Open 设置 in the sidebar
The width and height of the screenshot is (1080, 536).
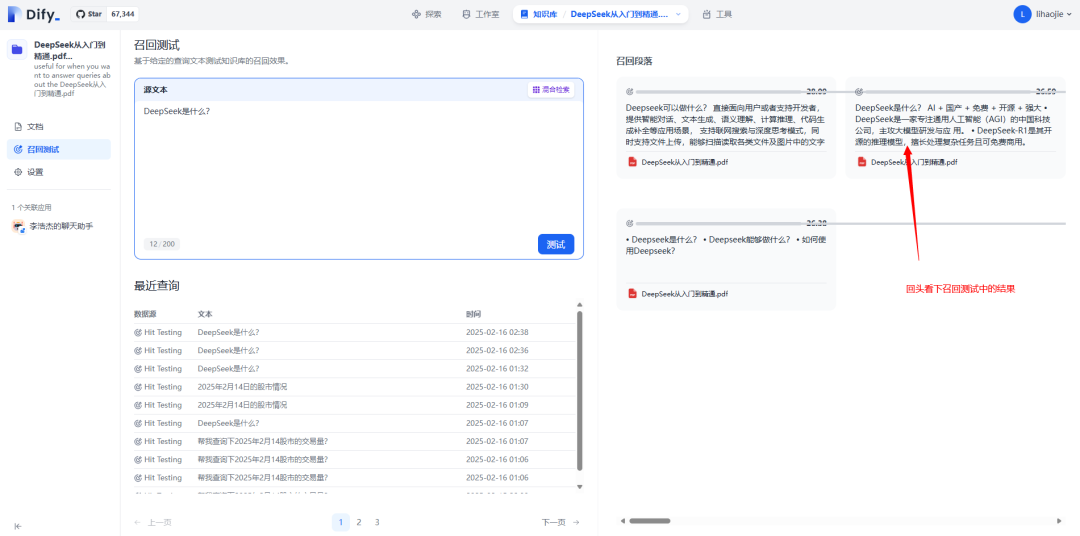pyautogui.click(x=59, y=172)
